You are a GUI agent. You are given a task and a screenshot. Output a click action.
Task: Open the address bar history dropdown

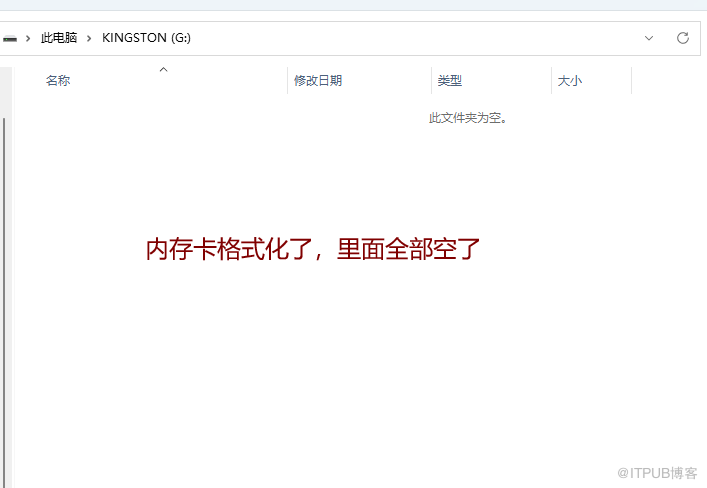coord(649,38)
